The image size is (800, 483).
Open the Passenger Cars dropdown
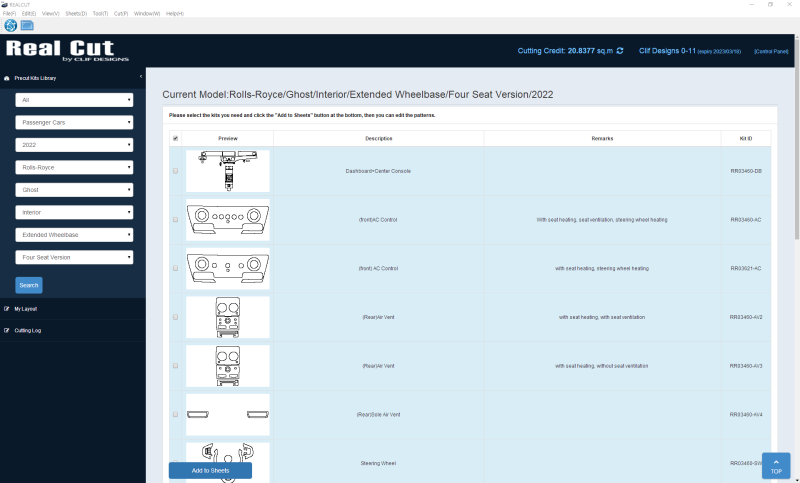pos(74,122)
